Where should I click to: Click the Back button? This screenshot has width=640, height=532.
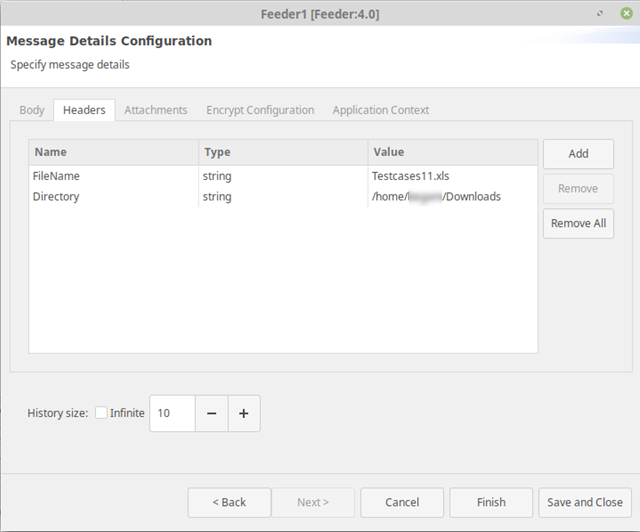pos(229,502)
